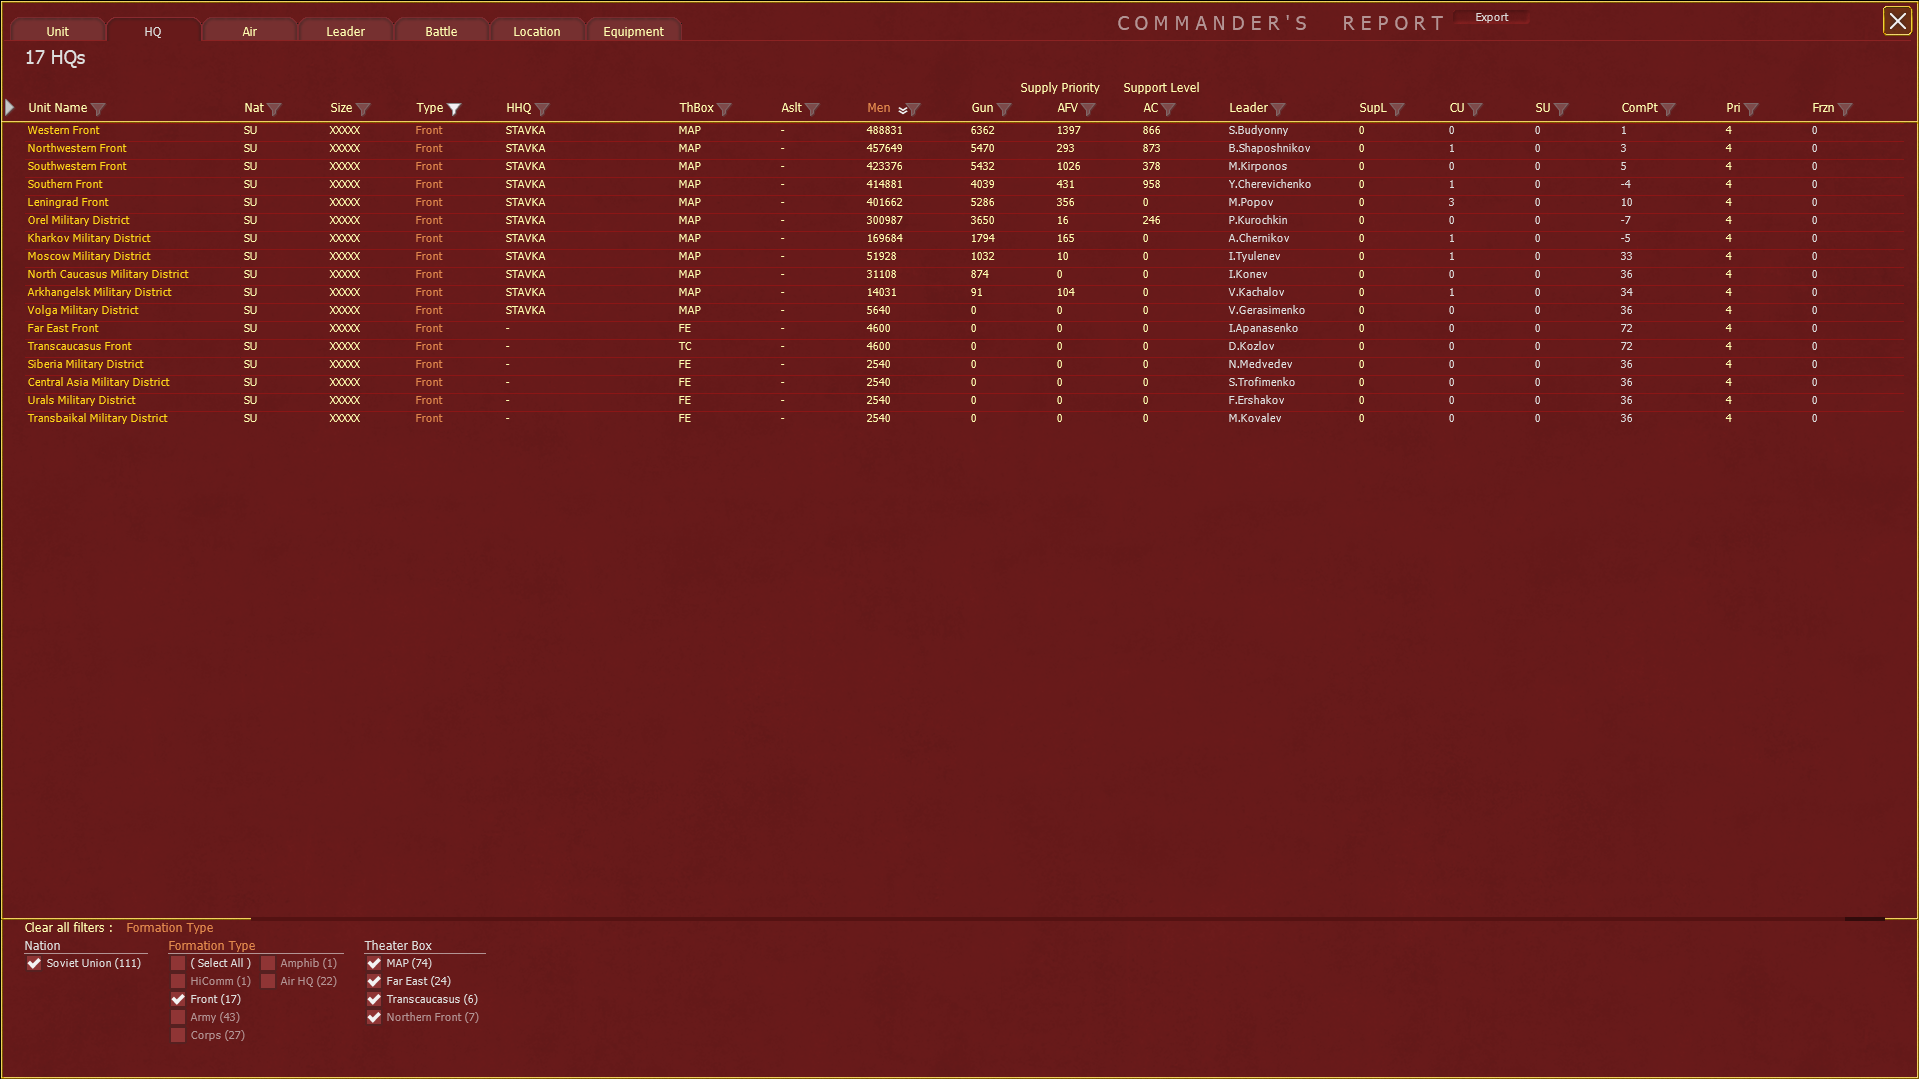Uncheck the Transcaucasus theater box filter
The image size is (1919, 1079).
[374, 999]
